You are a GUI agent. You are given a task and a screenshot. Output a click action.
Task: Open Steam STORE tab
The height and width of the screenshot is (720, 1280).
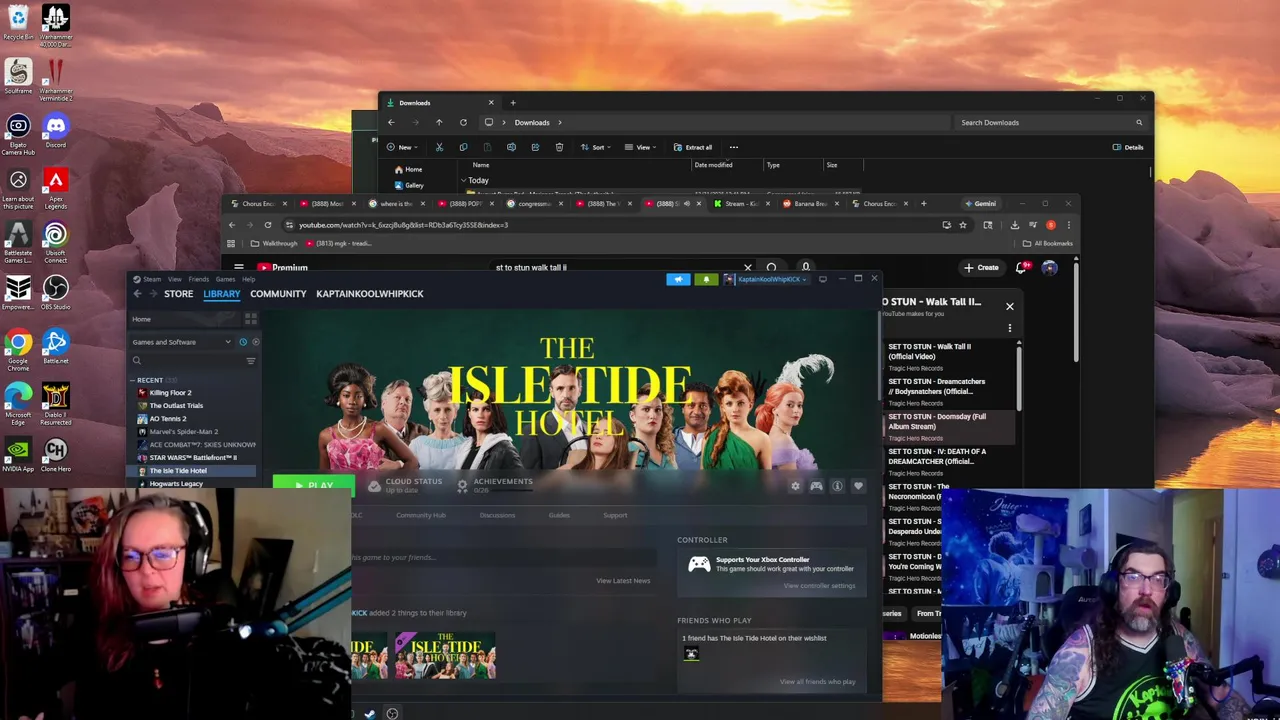point(178,294)
